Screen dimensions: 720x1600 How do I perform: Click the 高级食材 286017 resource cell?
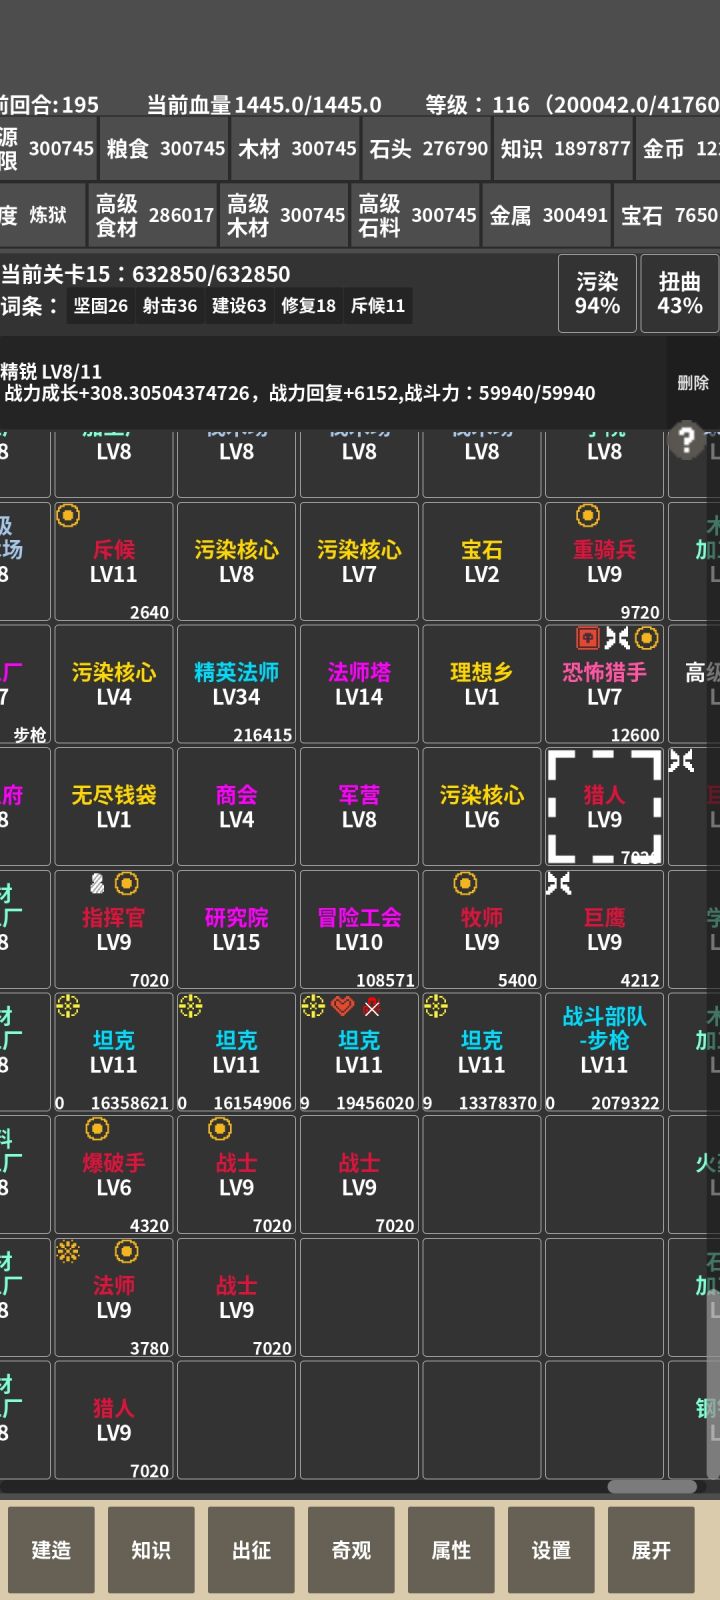[153, 215]
